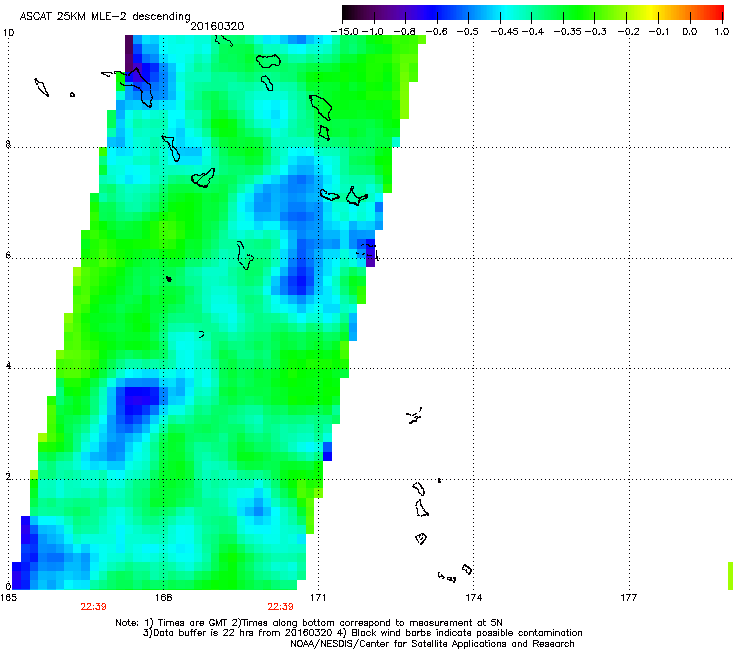Click the '-0.5' color bar label
The width and height of the screenshot is (740, 650).
coord(468,32)
